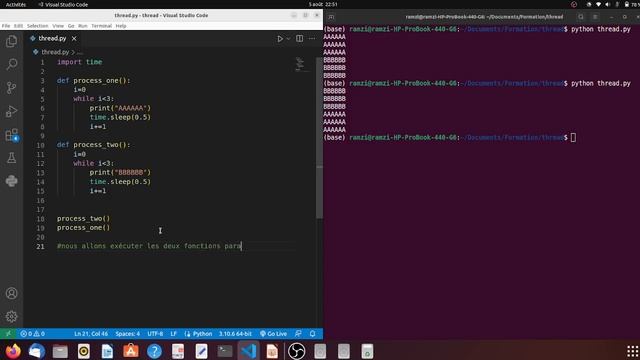Open Help from the dock
Image resolution: width=640 pixels, height=360 pixels.
pyautogui.click(x=154, y=351)
